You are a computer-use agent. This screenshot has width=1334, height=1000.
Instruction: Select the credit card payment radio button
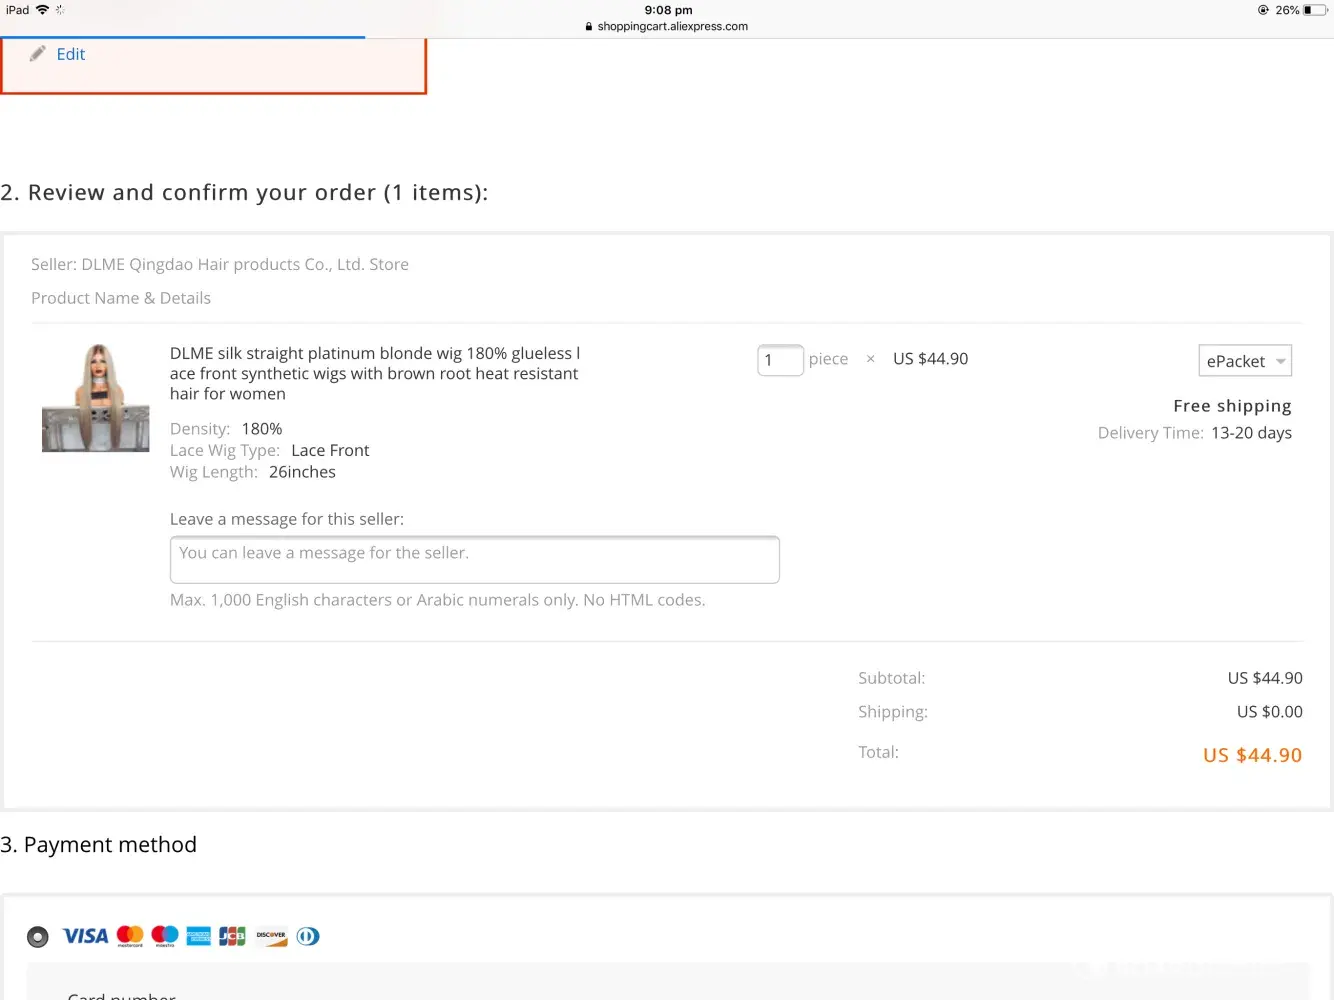tap(38, 937)
